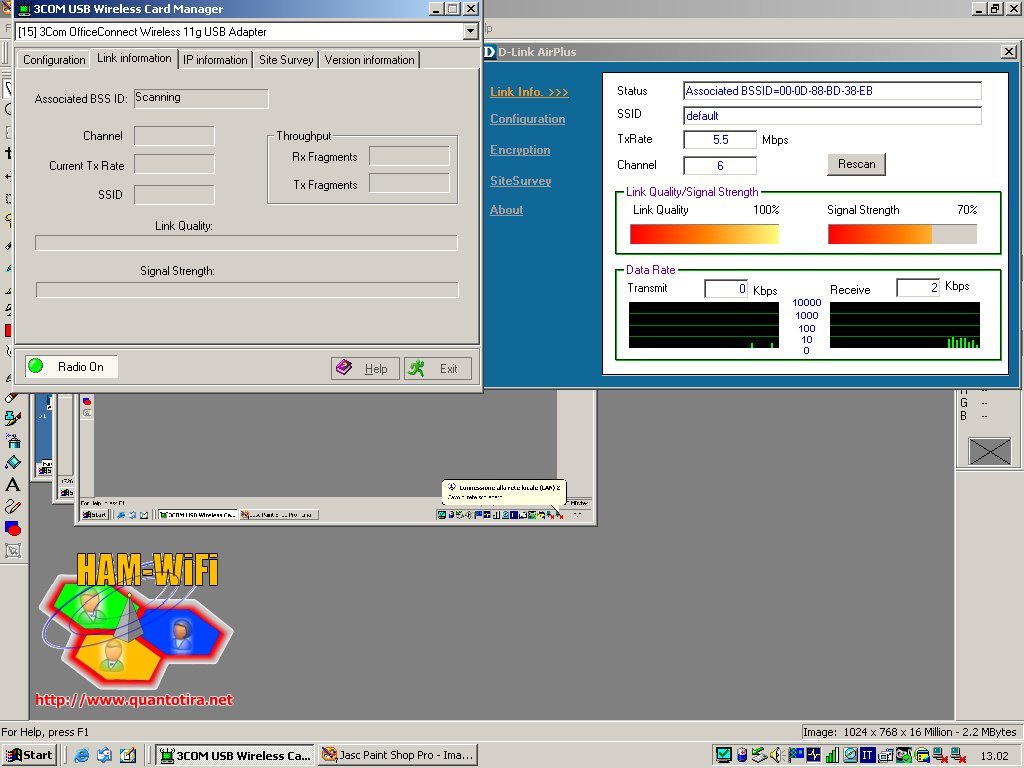Click the green signal bars tray icon

831,756
